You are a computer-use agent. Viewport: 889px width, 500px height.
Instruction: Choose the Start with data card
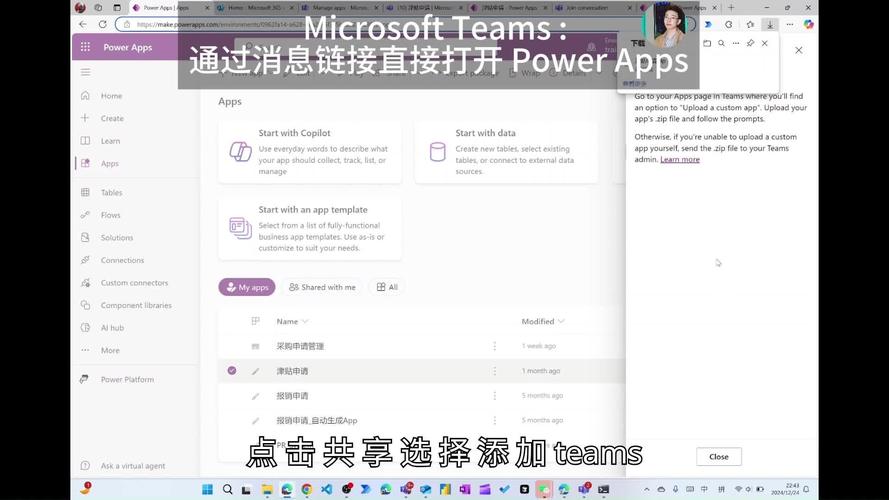coord(506,152)
